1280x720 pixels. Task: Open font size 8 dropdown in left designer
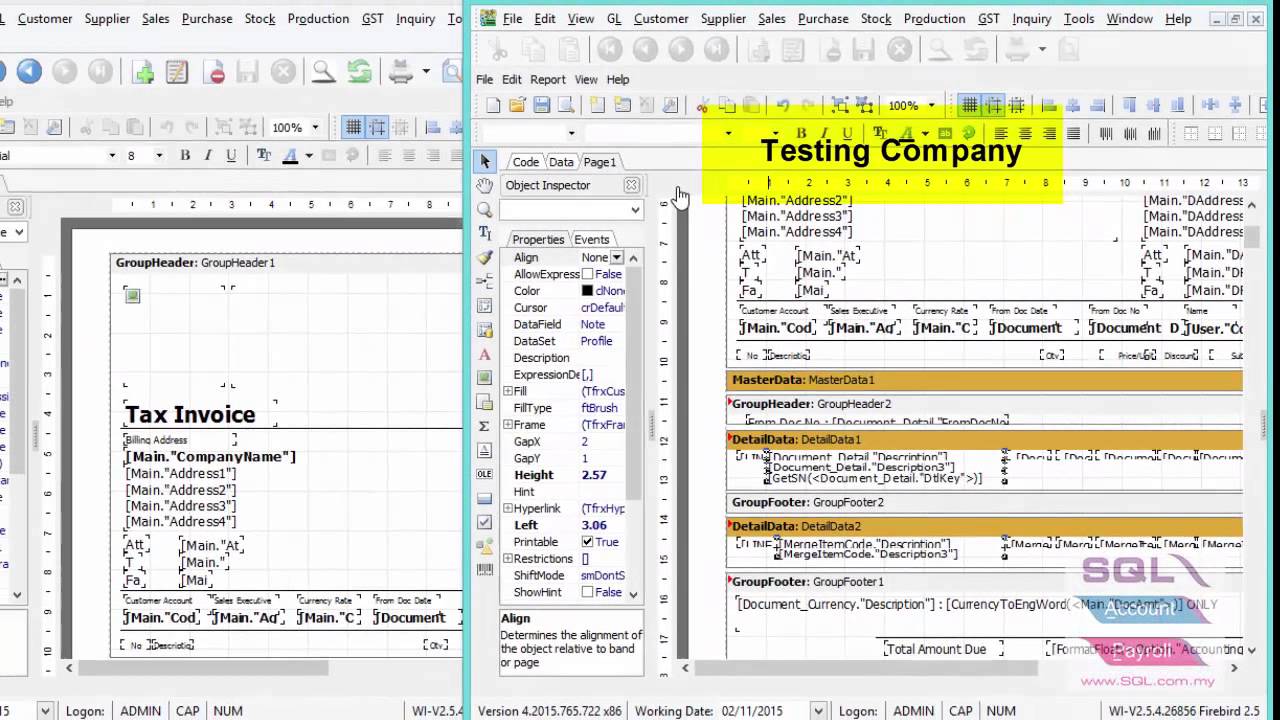click(x=158, y=155)
